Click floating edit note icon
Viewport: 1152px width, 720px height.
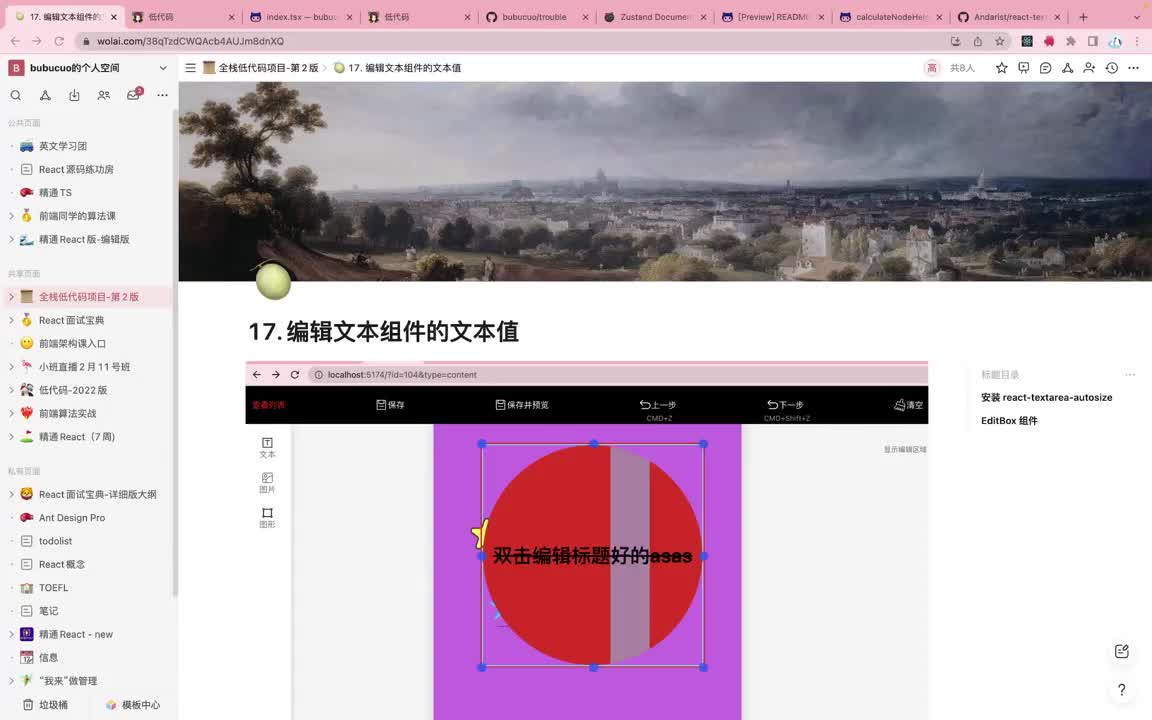point(1122,651)
